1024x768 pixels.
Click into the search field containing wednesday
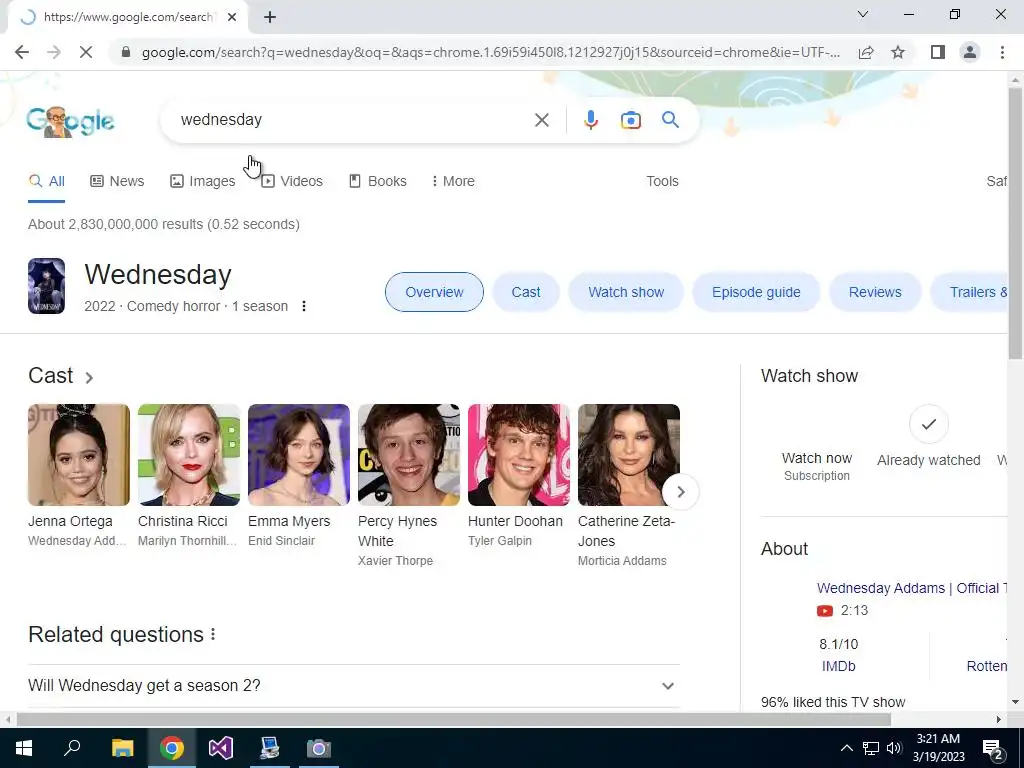tap(353, 120)
